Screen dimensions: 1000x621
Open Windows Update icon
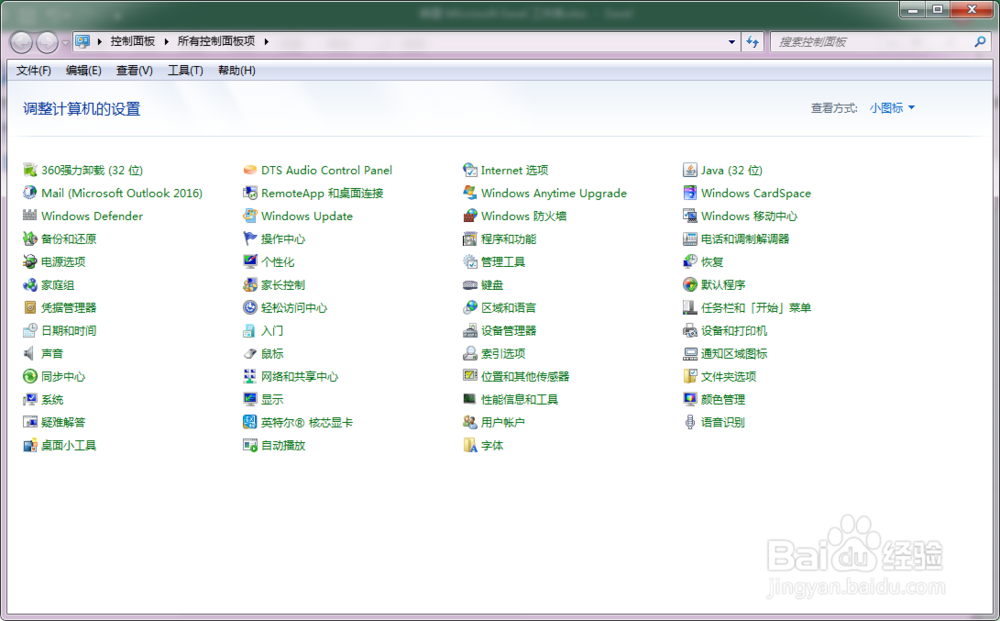tap(250, 216)
